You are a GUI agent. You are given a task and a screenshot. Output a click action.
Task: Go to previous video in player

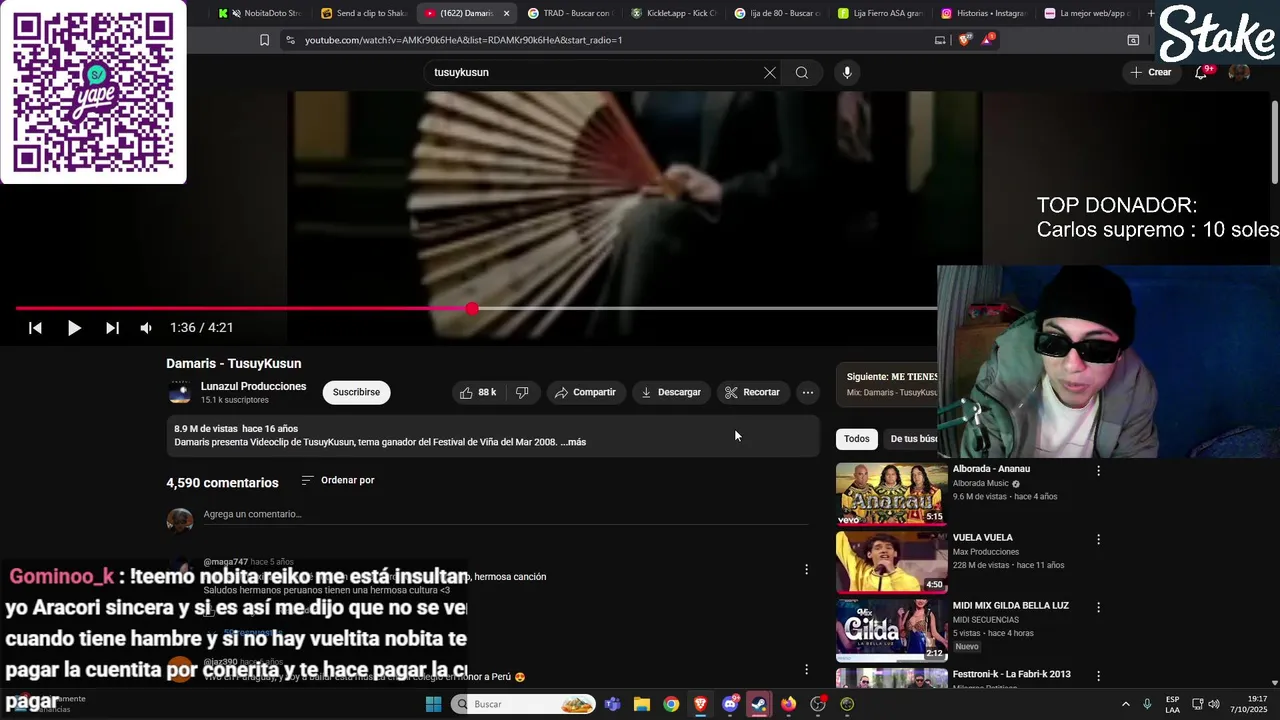[x=35, y=328]
